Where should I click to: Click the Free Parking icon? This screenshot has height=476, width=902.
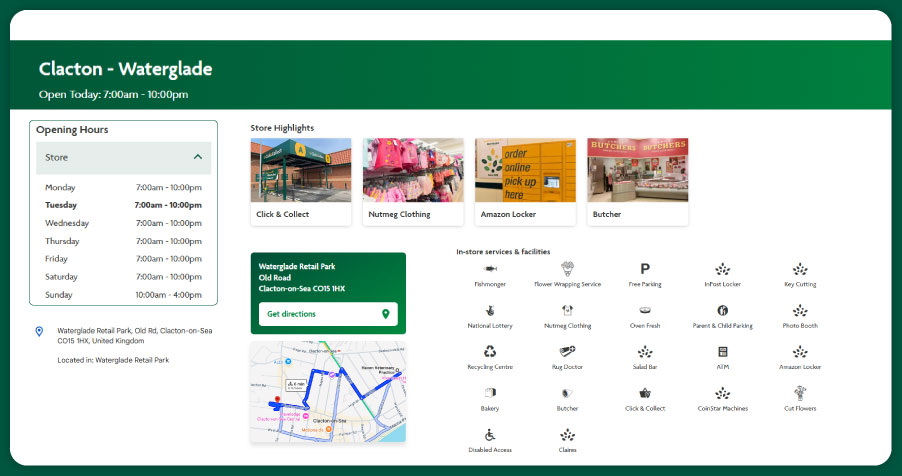[645, 269]
